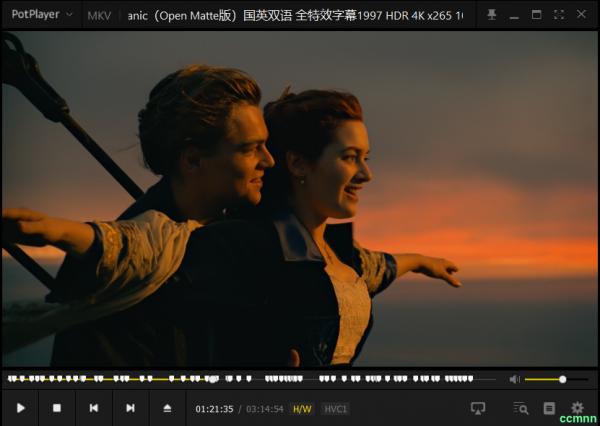
Task: Start playback with the Play button
Action: (21, 408)
